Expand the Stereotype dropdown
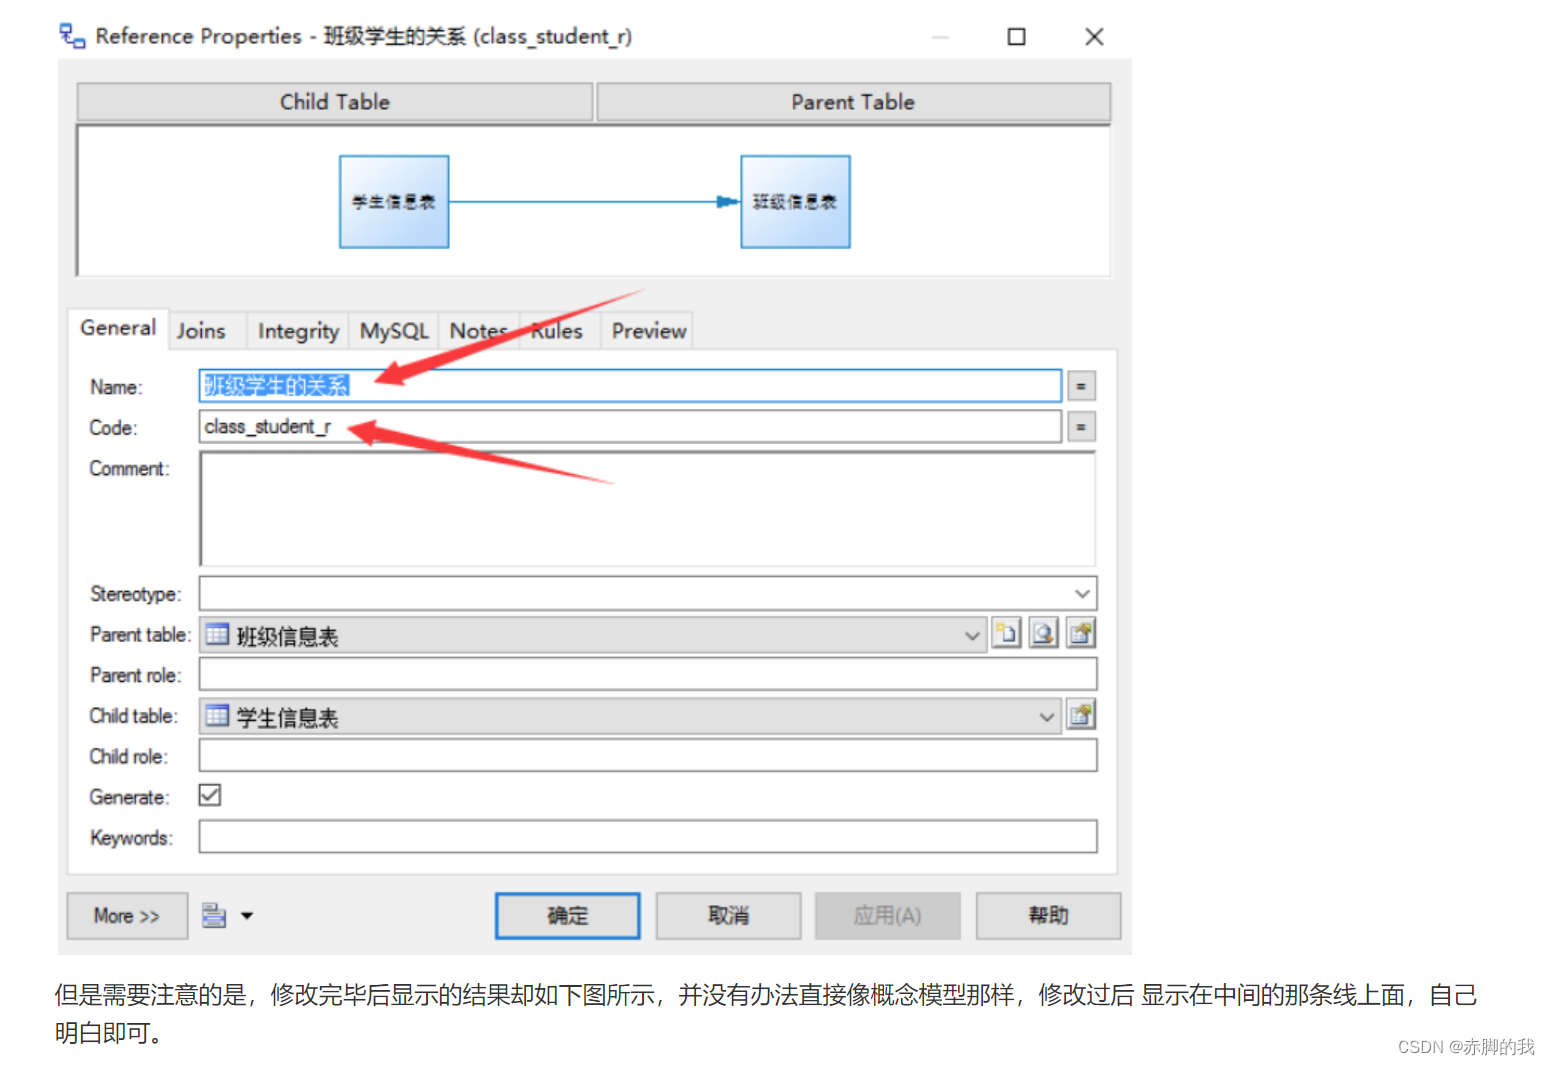The height and width of the screenshot is (1065, 1550). 1082,593
